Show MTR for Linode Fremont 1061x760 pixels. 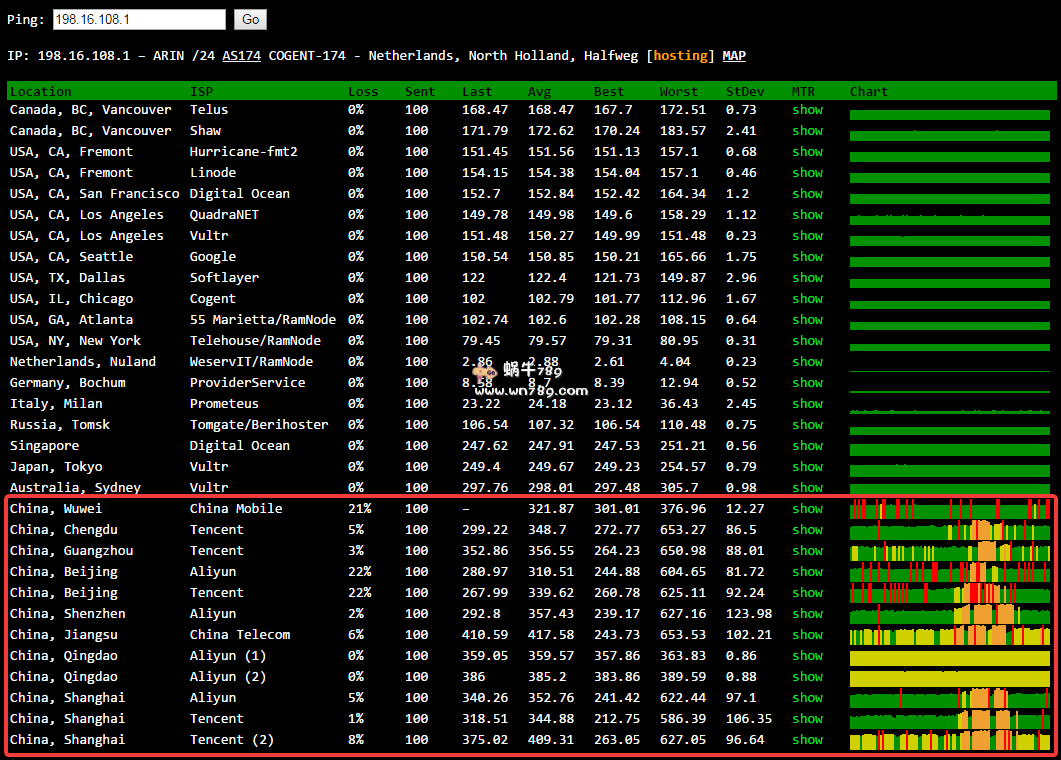[807, 172]
